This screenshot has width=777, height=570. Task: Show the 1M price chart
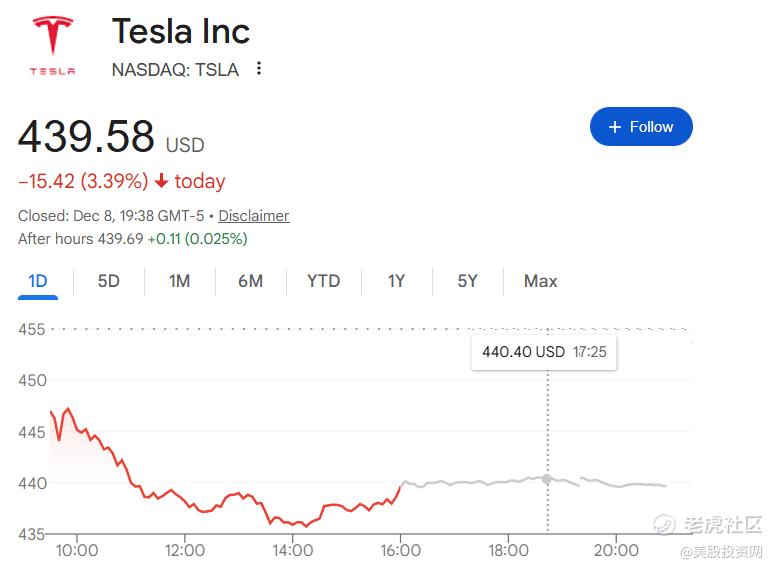click(x=179, y=281)
